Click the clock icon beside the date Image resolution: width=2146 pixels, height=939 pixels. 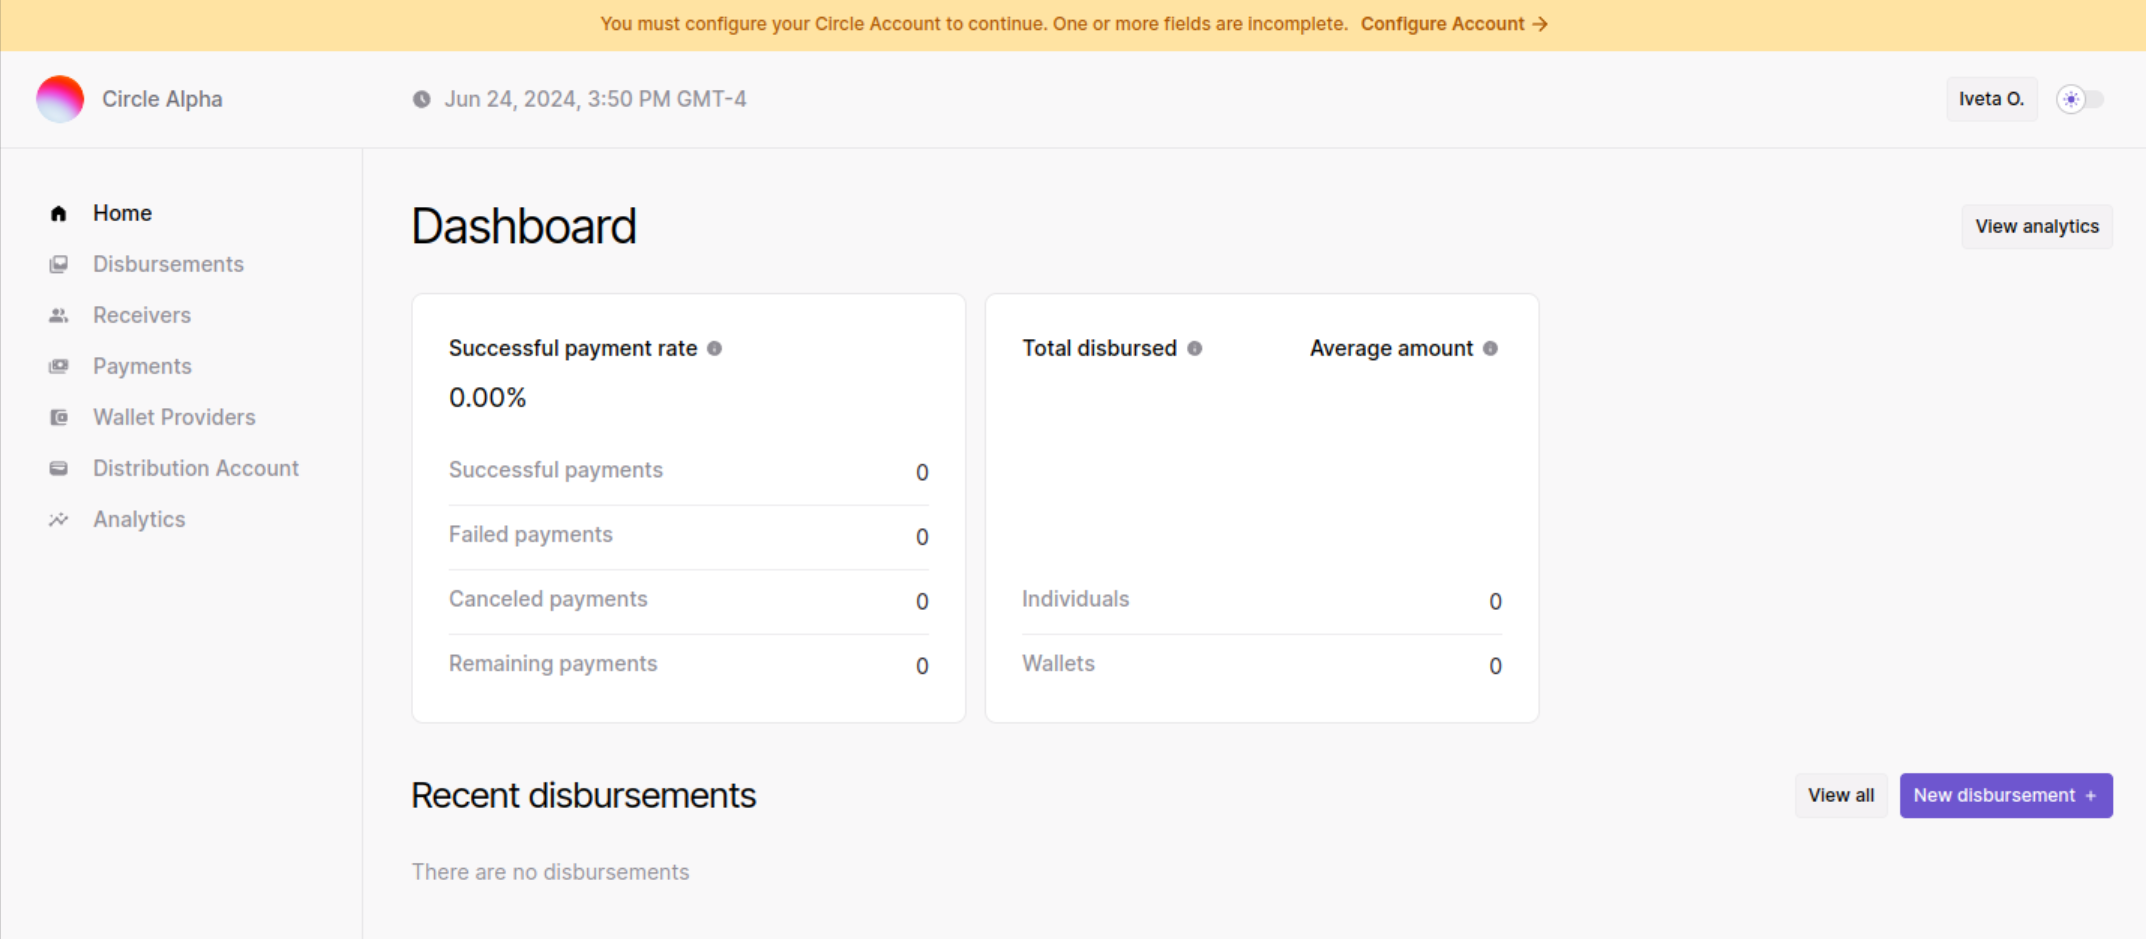[422, 99]
